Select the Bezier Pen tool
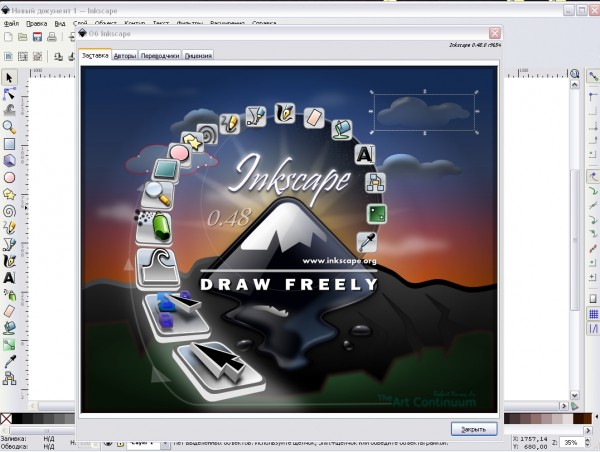Viewport: 600px width, 452px height. pyautogui.click(x=9, y=244)
